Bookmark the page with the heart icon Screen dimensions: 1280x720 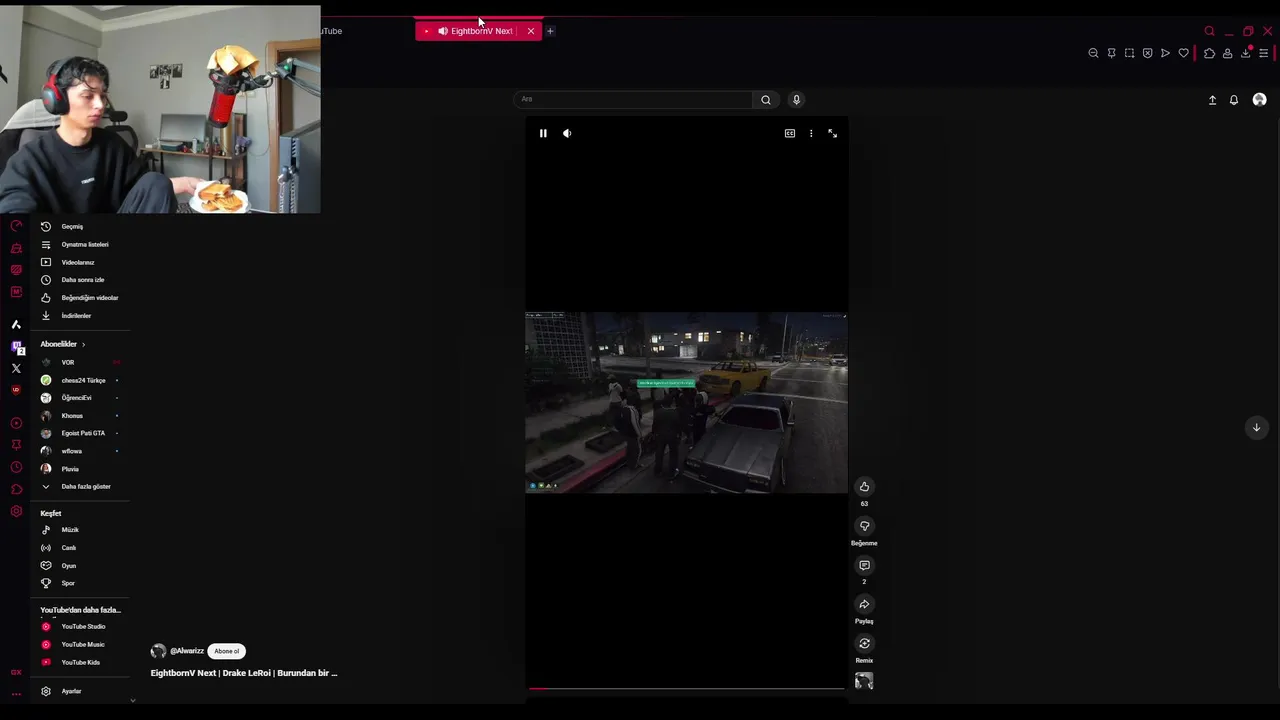point(1184,53)
